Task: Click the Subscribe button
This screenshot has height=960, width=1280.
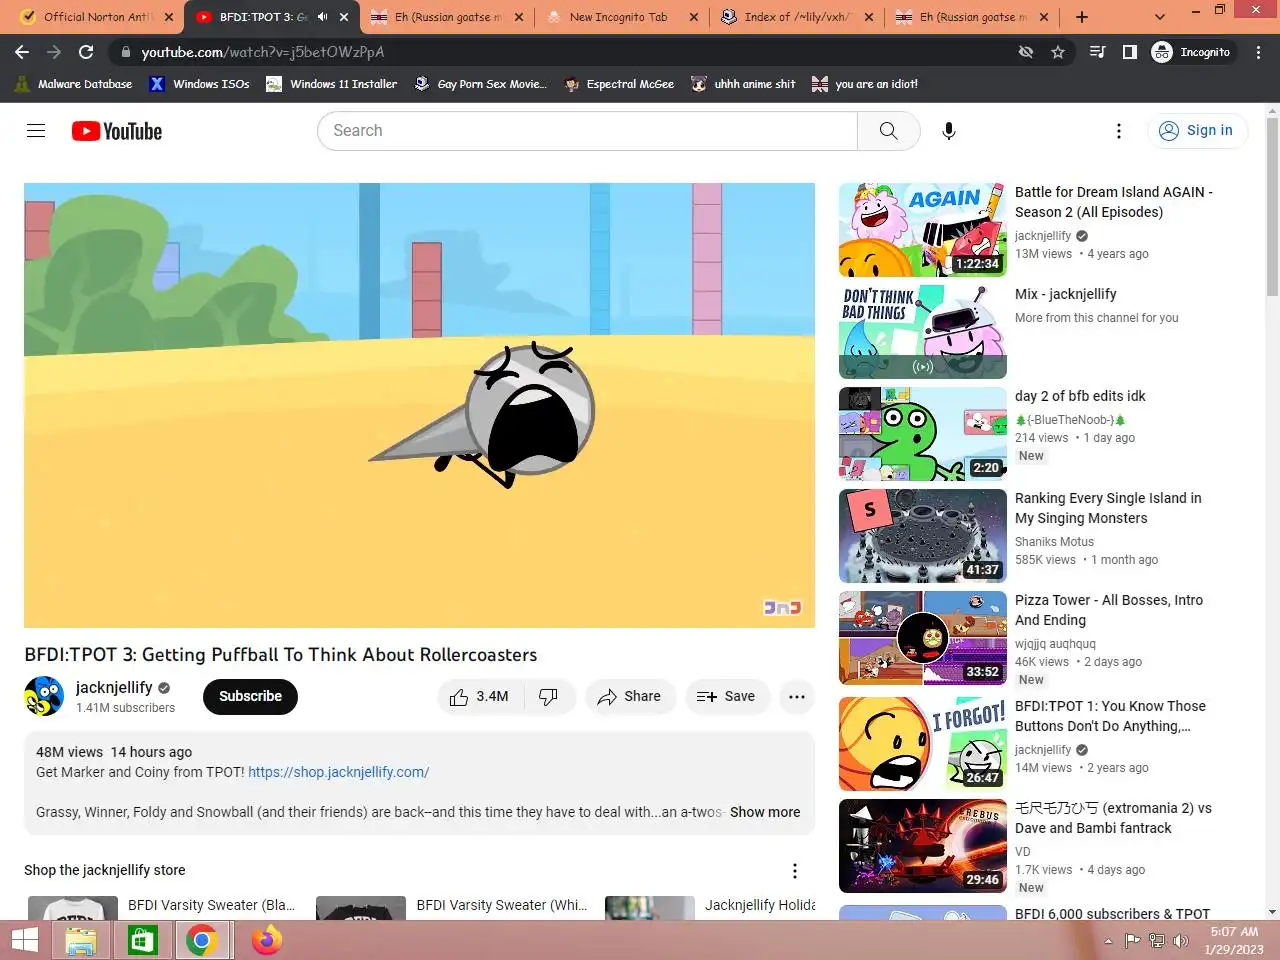Action: [x=250, y=697]
